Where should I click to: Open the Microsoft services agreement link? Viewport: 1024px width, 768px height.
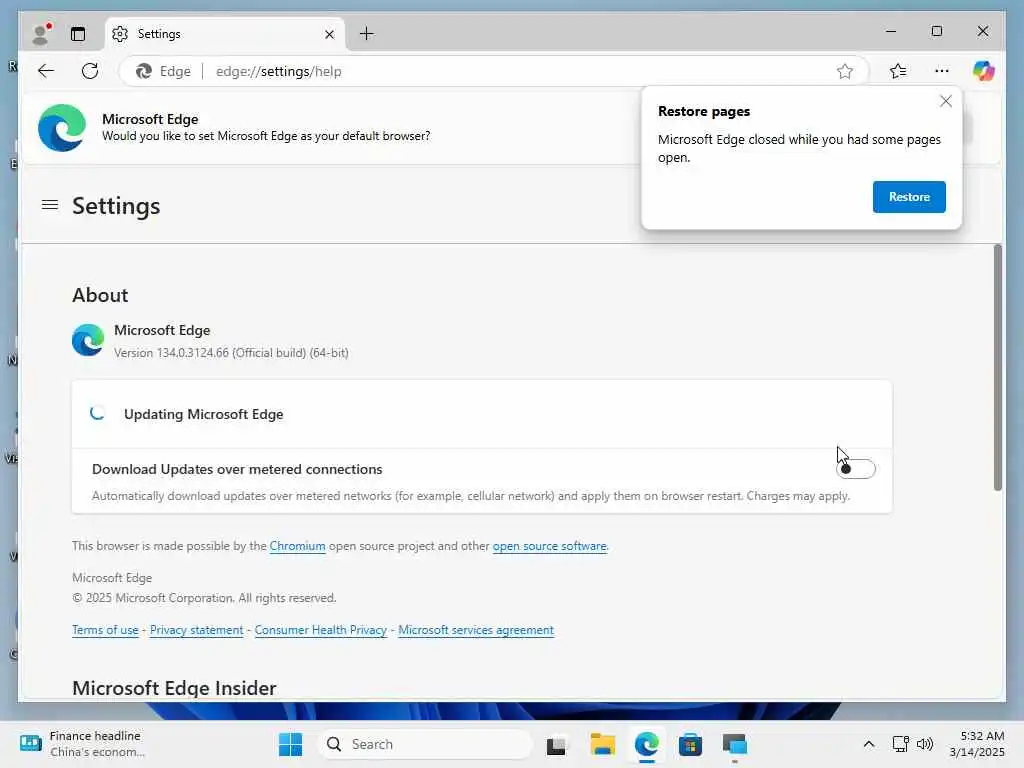coord(476,630)
